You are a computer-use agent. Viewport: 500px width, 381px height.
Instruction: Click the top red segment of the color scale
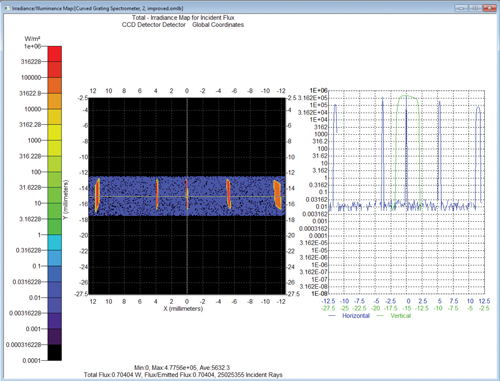[55, 54]
